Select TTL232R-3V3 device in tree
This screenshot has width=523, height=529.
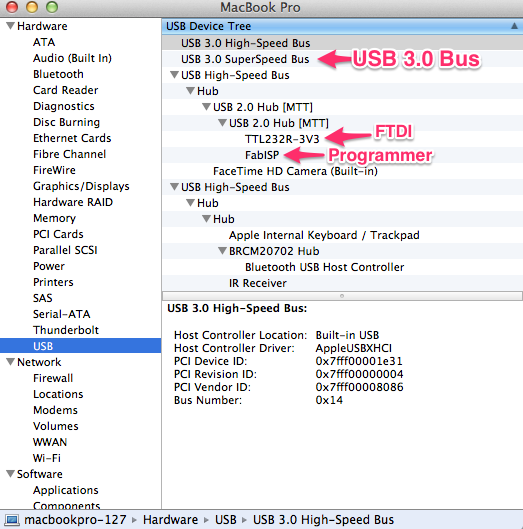tap(282, 139)
